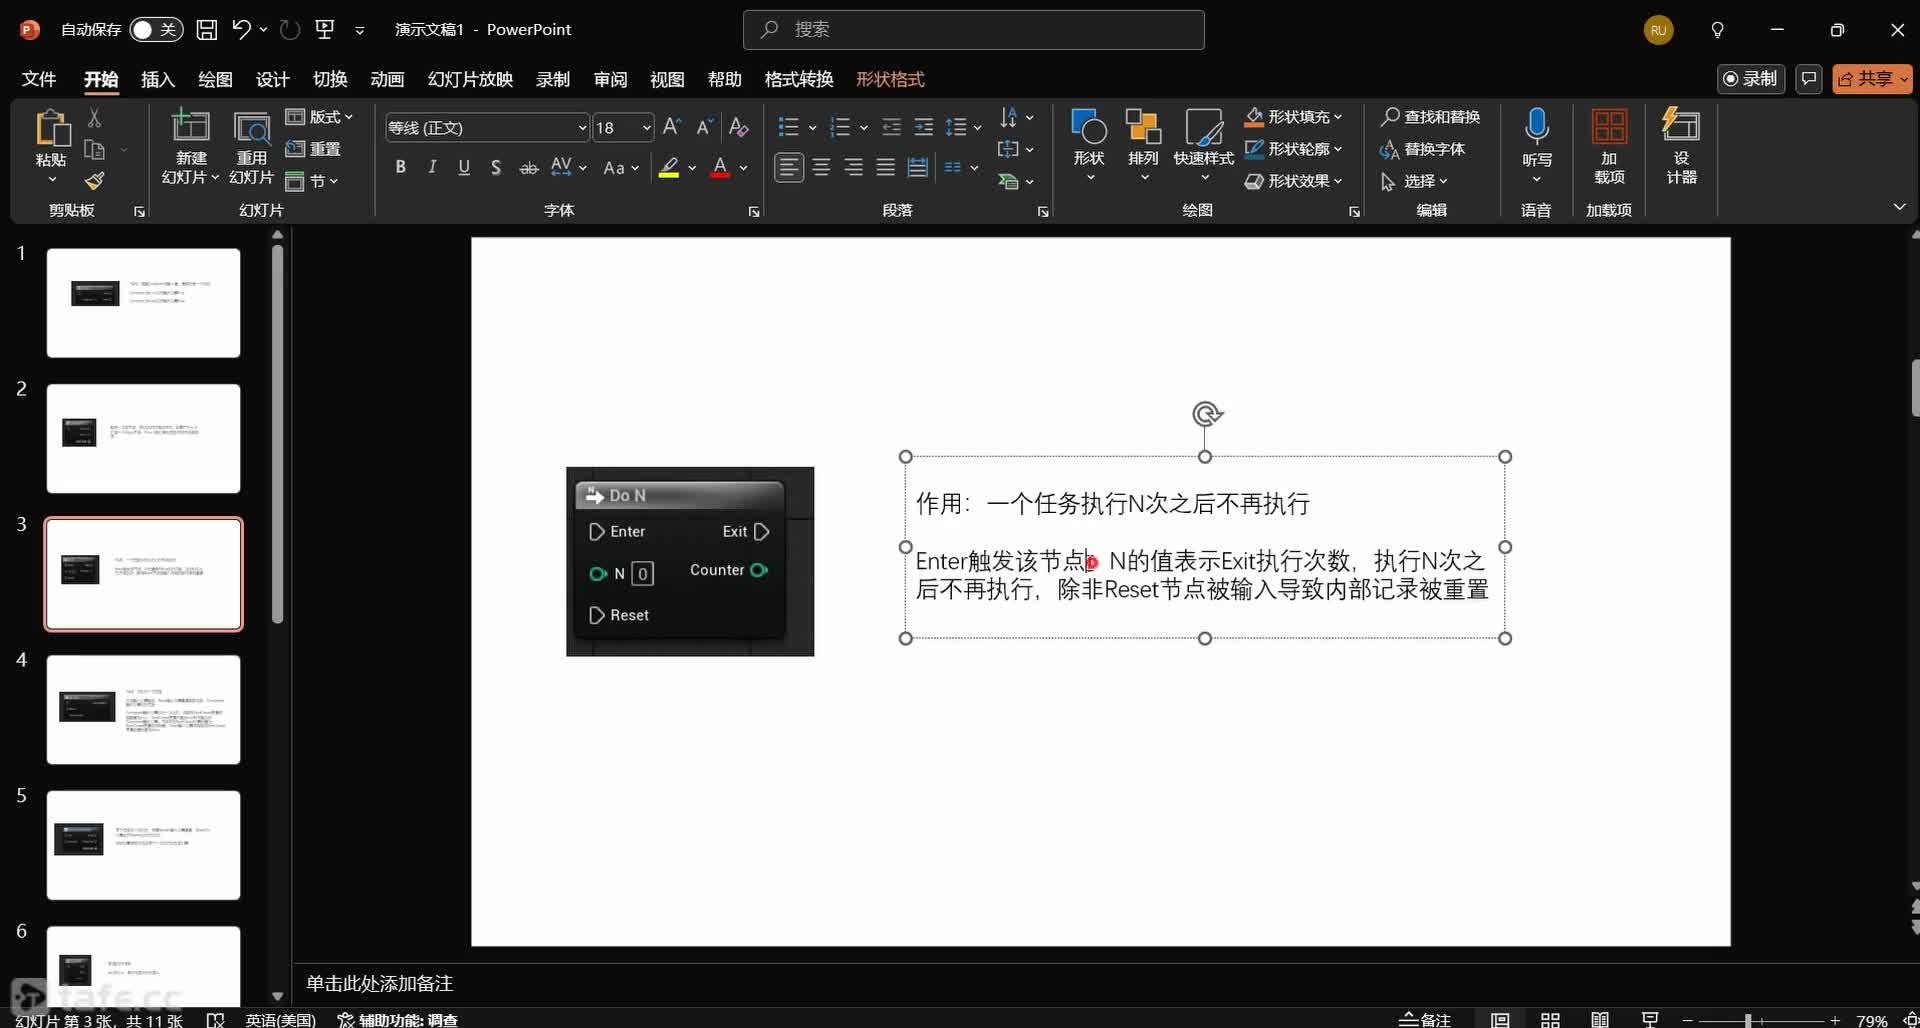This screenshot has width=1920, height=1028.
Task: Switch to reading view icon
Action: point(1600,1019)
